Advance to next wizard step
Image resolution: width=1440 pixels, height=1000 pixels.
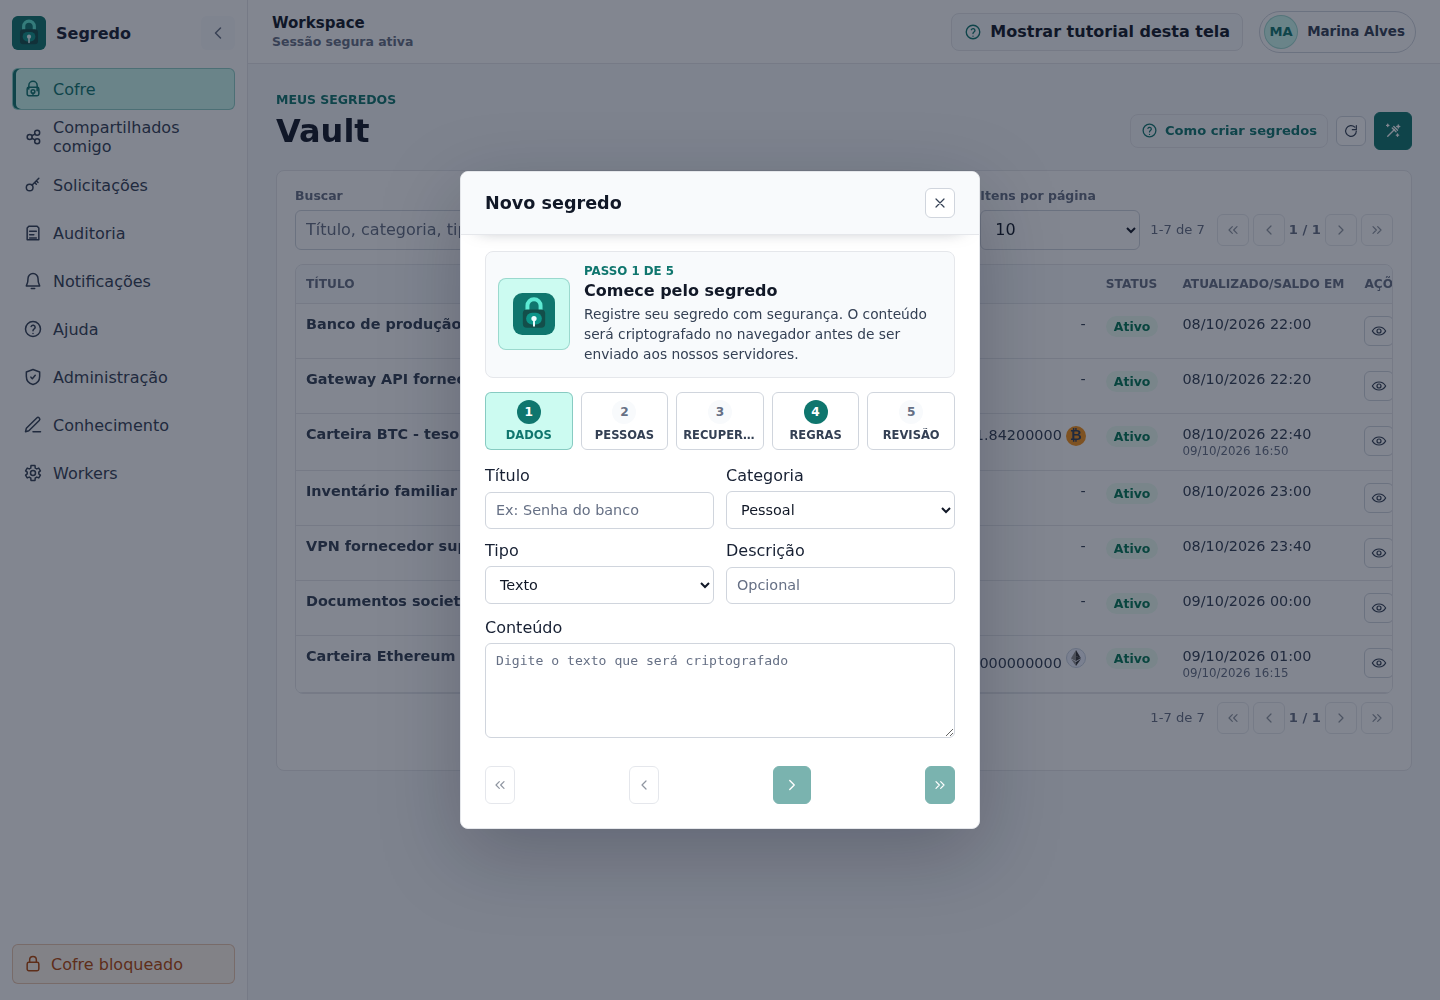coord(792,785)
